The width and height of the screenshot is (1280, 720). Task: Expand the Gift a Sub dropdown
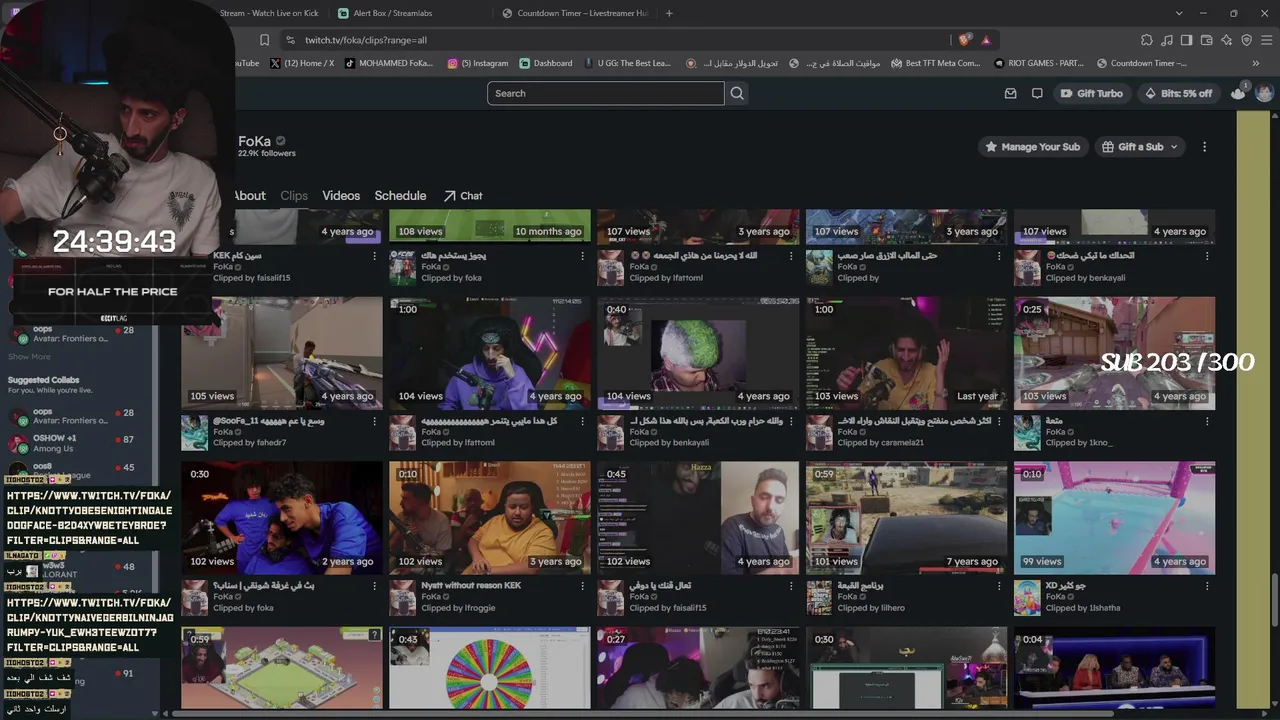tap(1141, 147)
